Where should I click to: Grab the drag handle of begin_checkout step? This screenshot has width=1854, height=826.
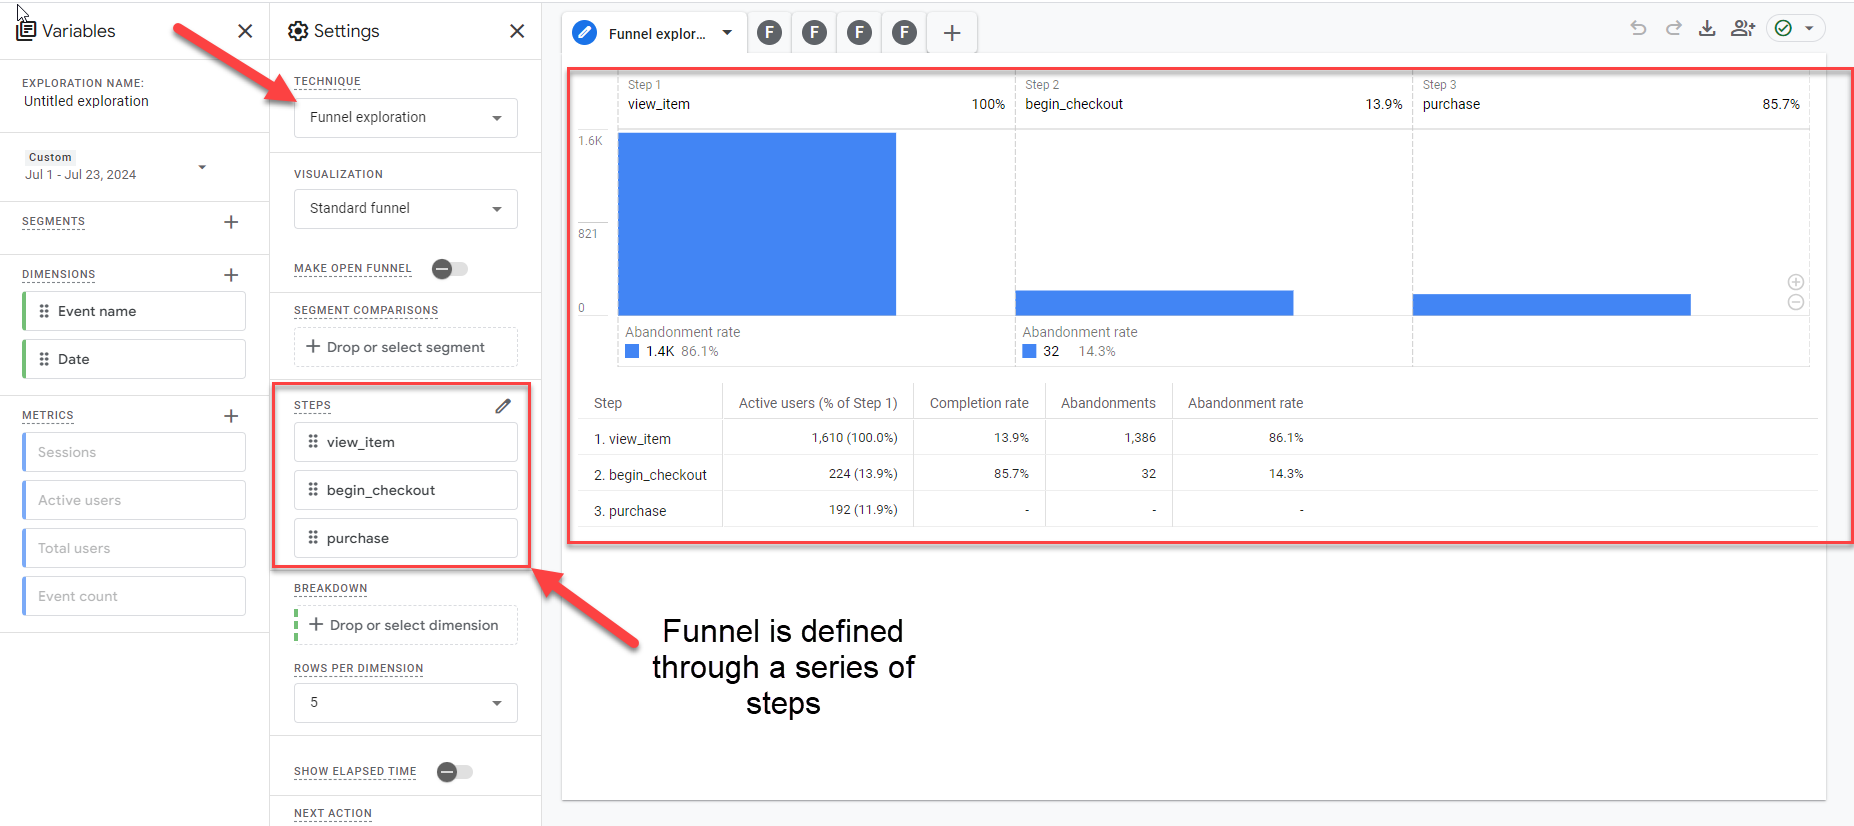click(313, 489)
